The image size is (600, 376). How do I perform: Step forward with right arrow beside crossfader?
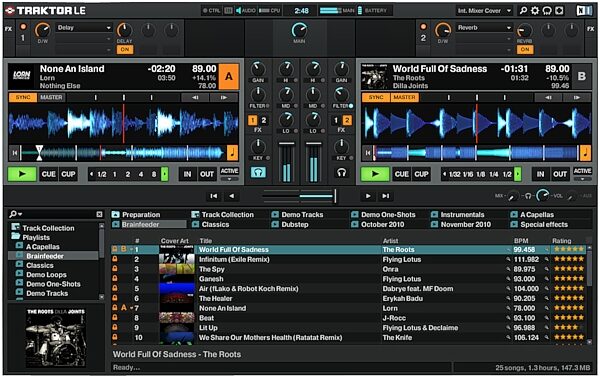(x=368, y=196)
